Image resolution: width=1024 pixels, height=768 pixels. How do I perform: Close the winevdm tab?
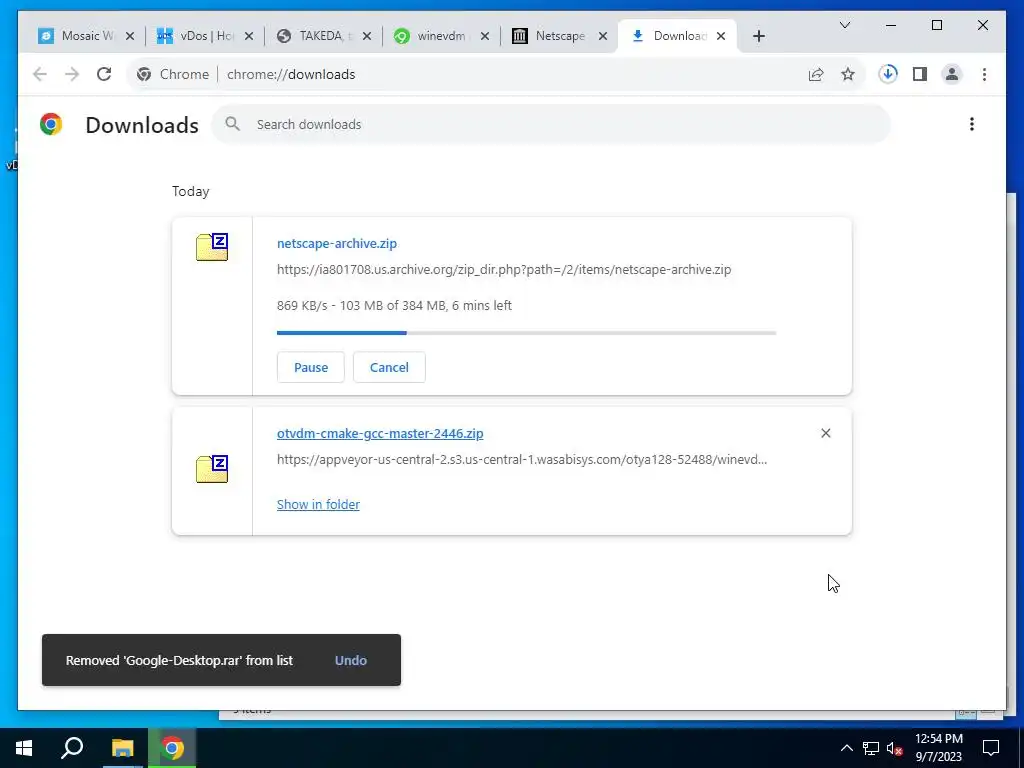(485, 36)
